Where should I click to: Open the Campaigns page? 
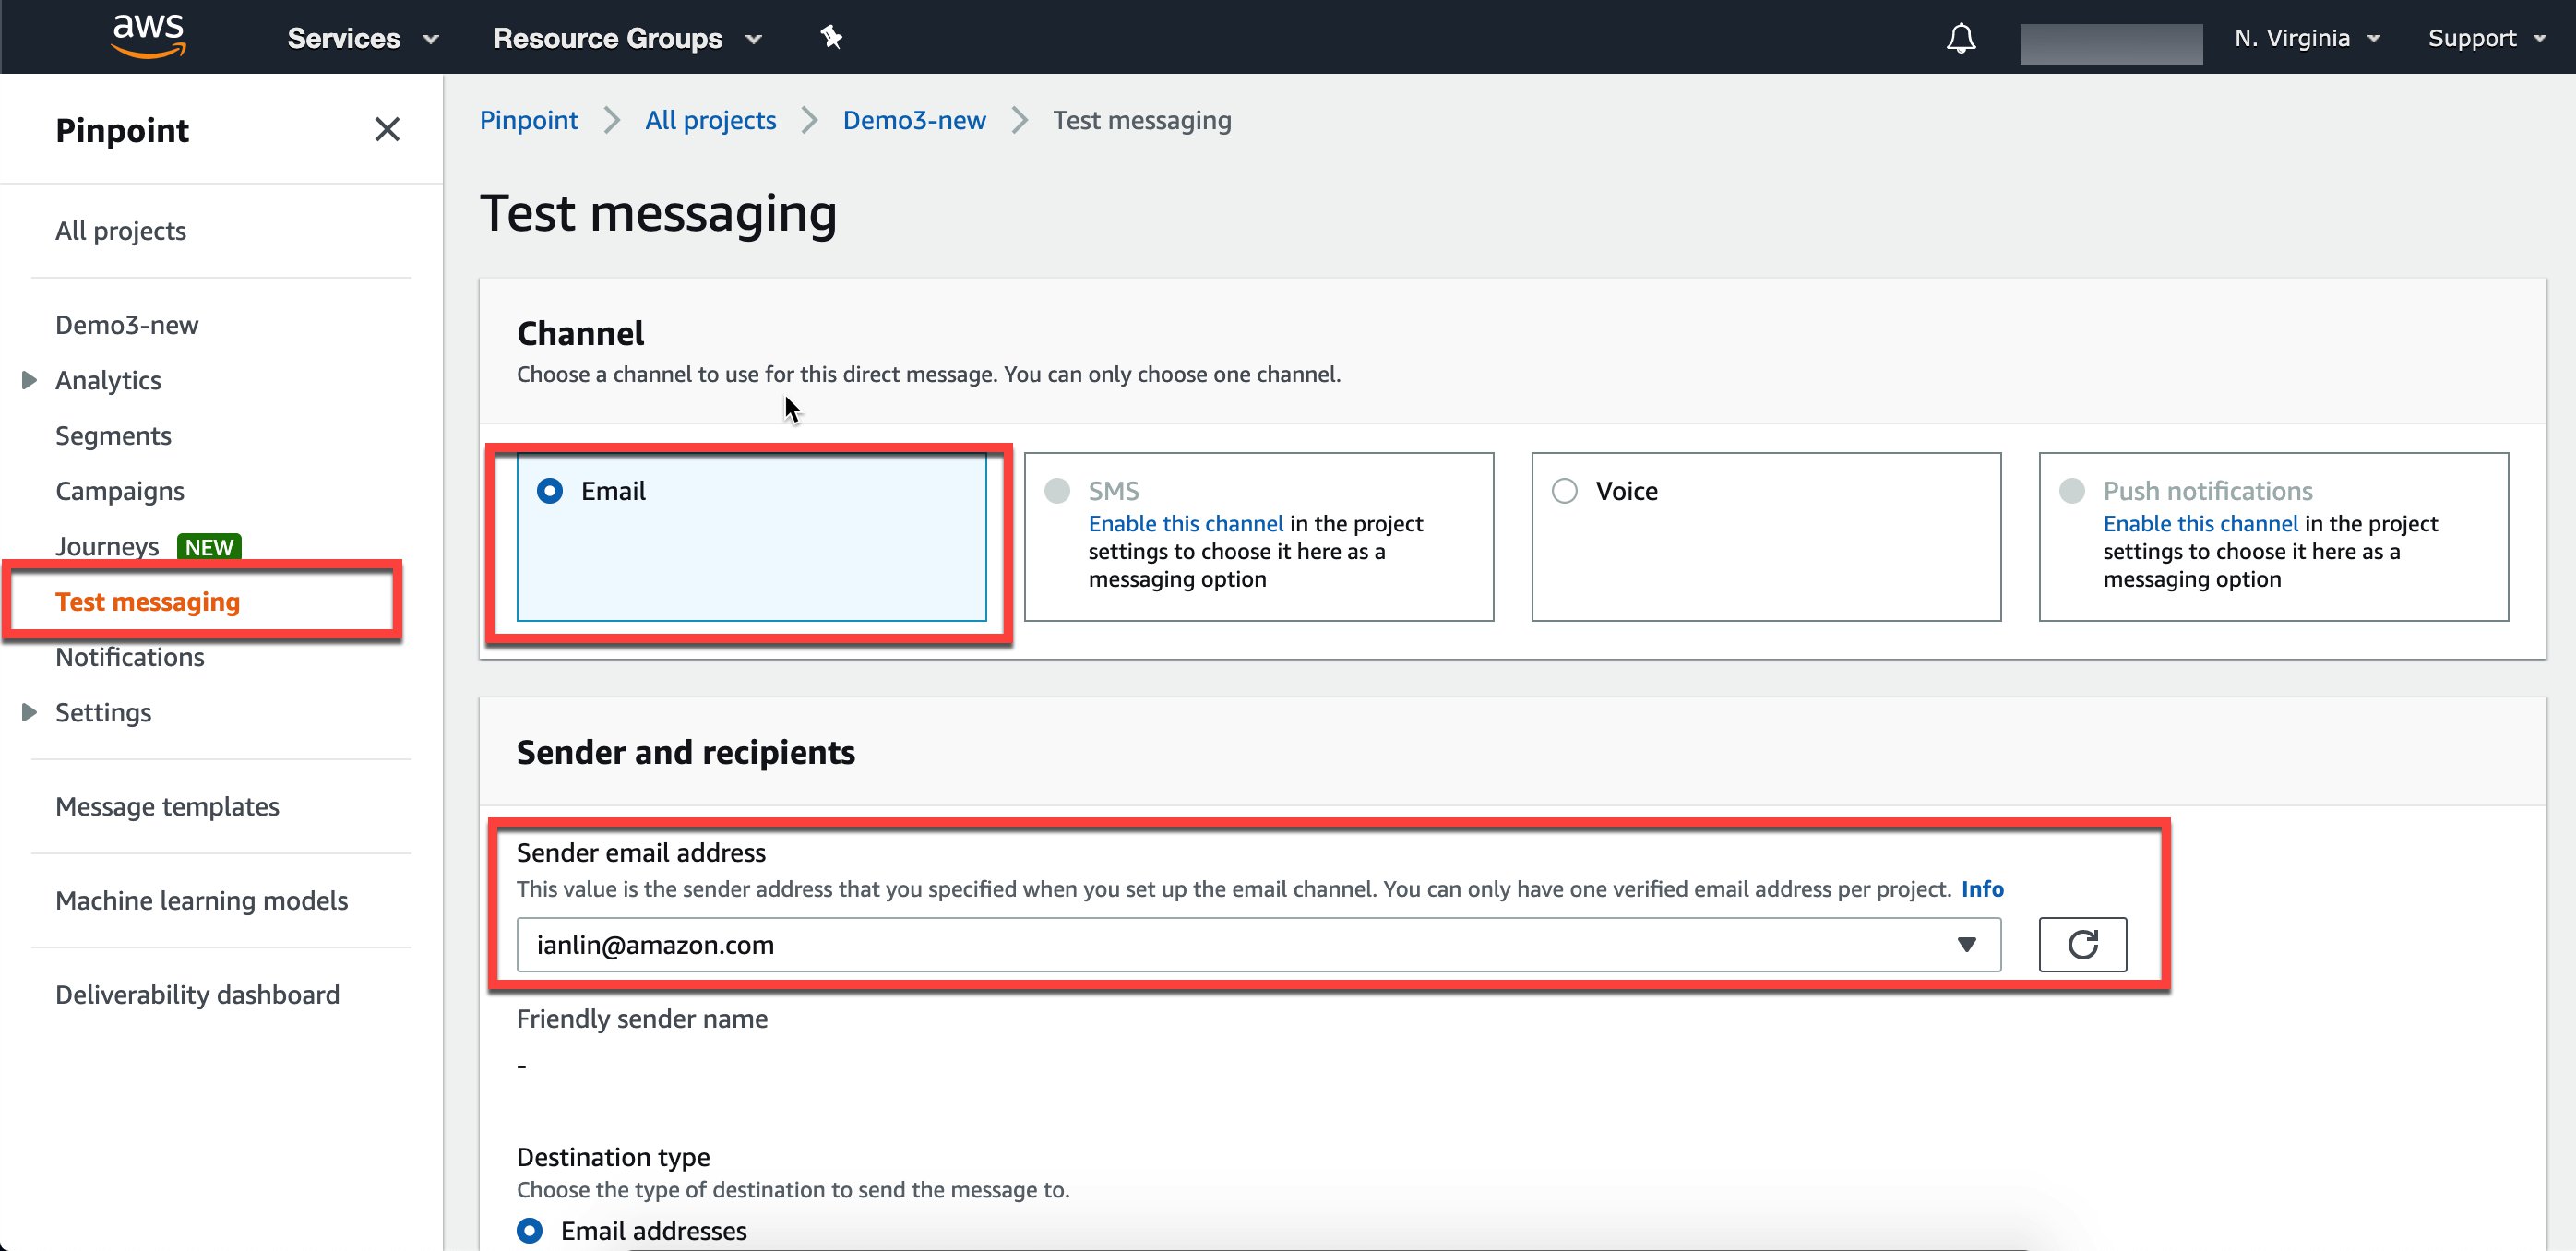point(119,491)
